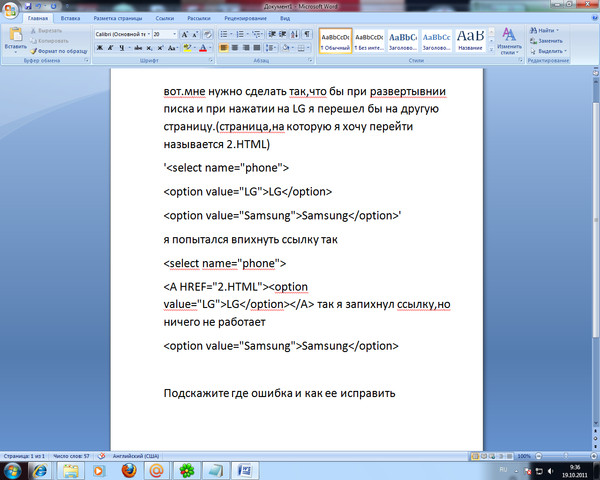Screen dimensions: 600x480
Task: Increase paragraph indent
Action: point(283,34)
